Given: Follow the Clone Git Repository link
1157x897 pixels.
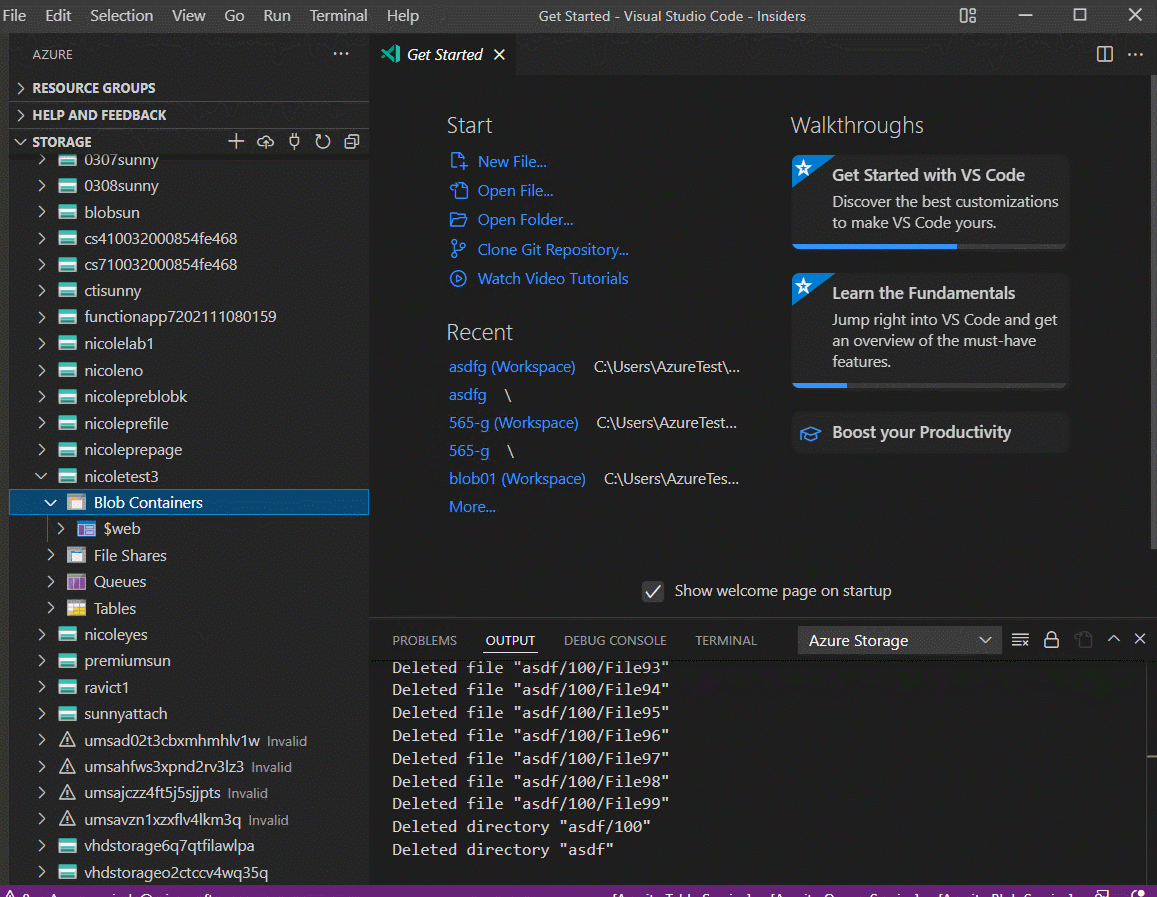Looking at the screenshot, I should [553, 249].
